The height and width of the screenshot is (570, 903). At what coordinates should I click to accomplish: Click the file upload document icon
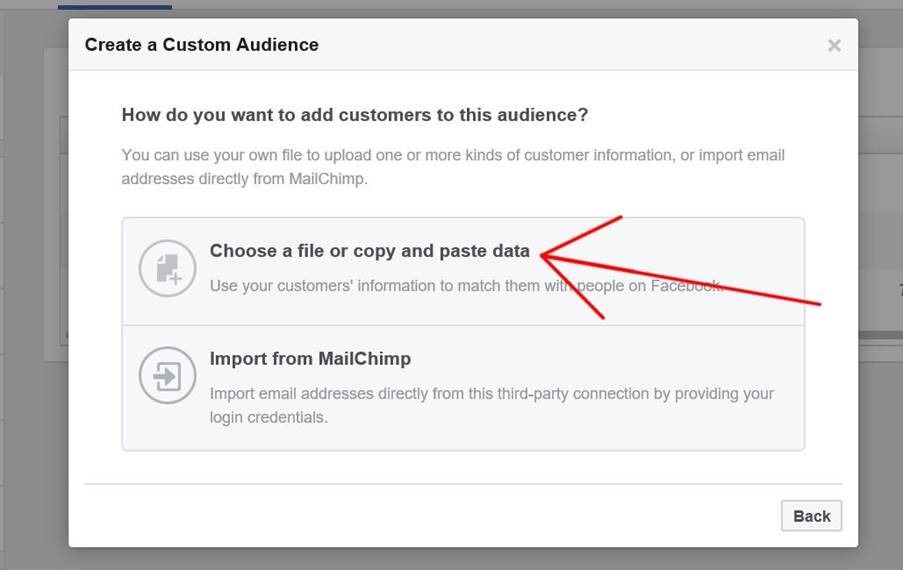(167, 269)
